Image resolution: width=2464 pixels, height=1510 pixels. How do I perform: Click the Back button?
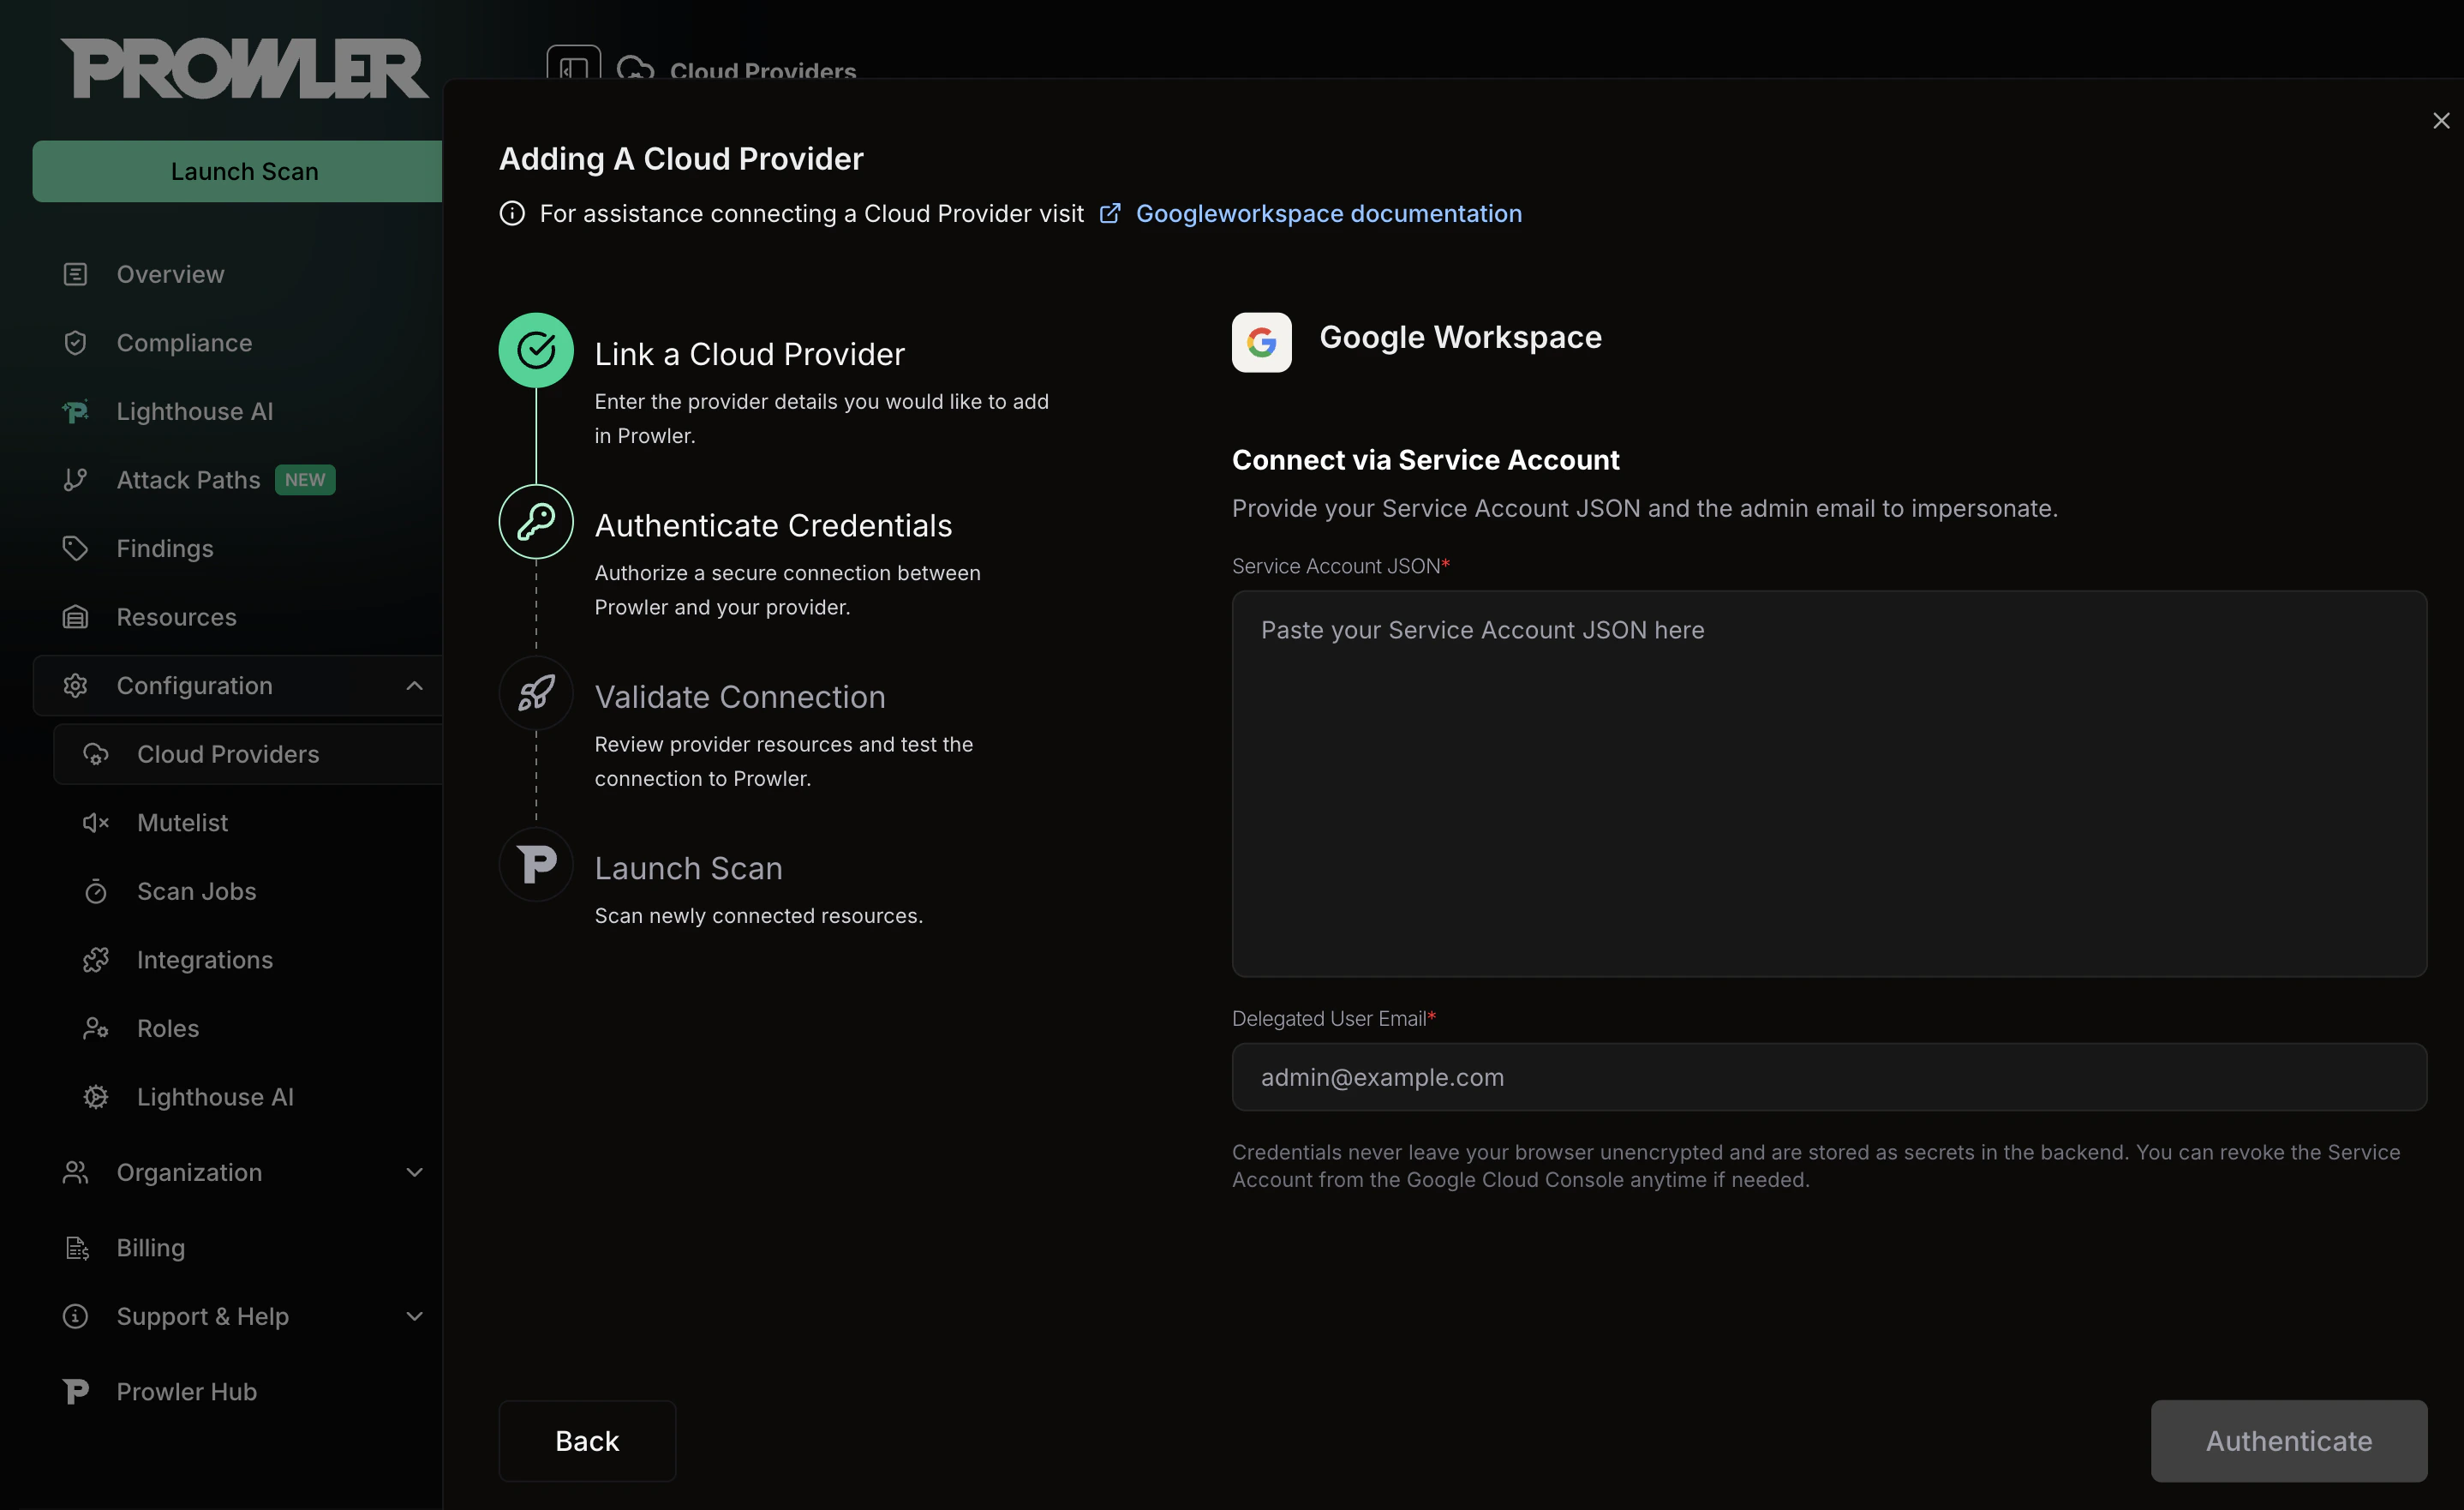[587, 1440]
